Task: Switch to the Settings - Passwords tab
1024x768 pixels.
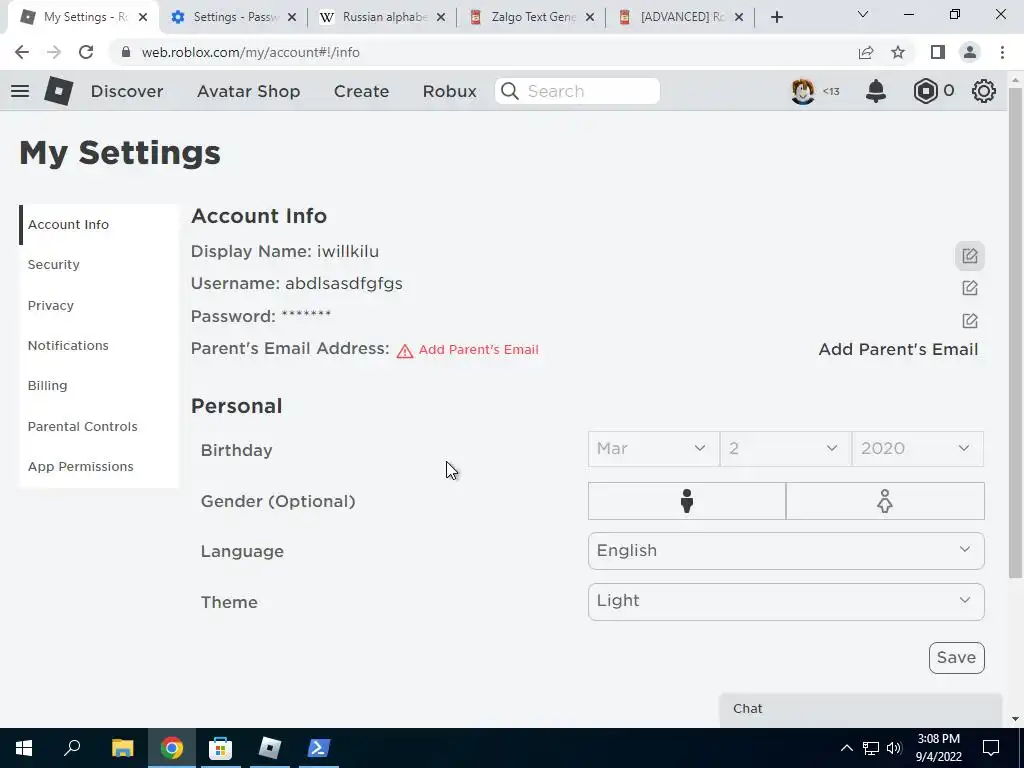Action: tap(232, 17)
